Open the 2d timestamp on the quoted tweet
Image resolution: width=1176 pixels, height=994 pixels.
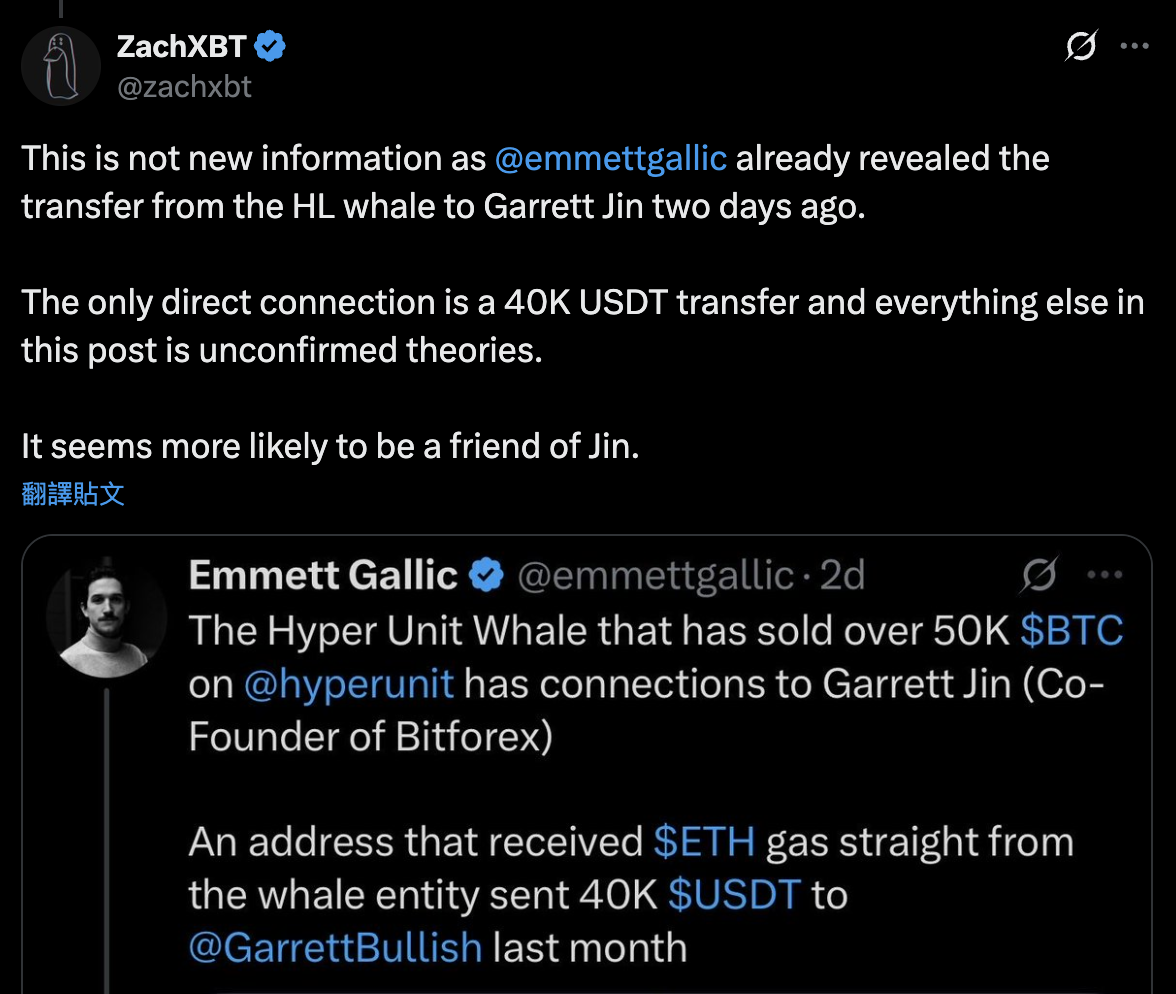[x=842, y=574]
